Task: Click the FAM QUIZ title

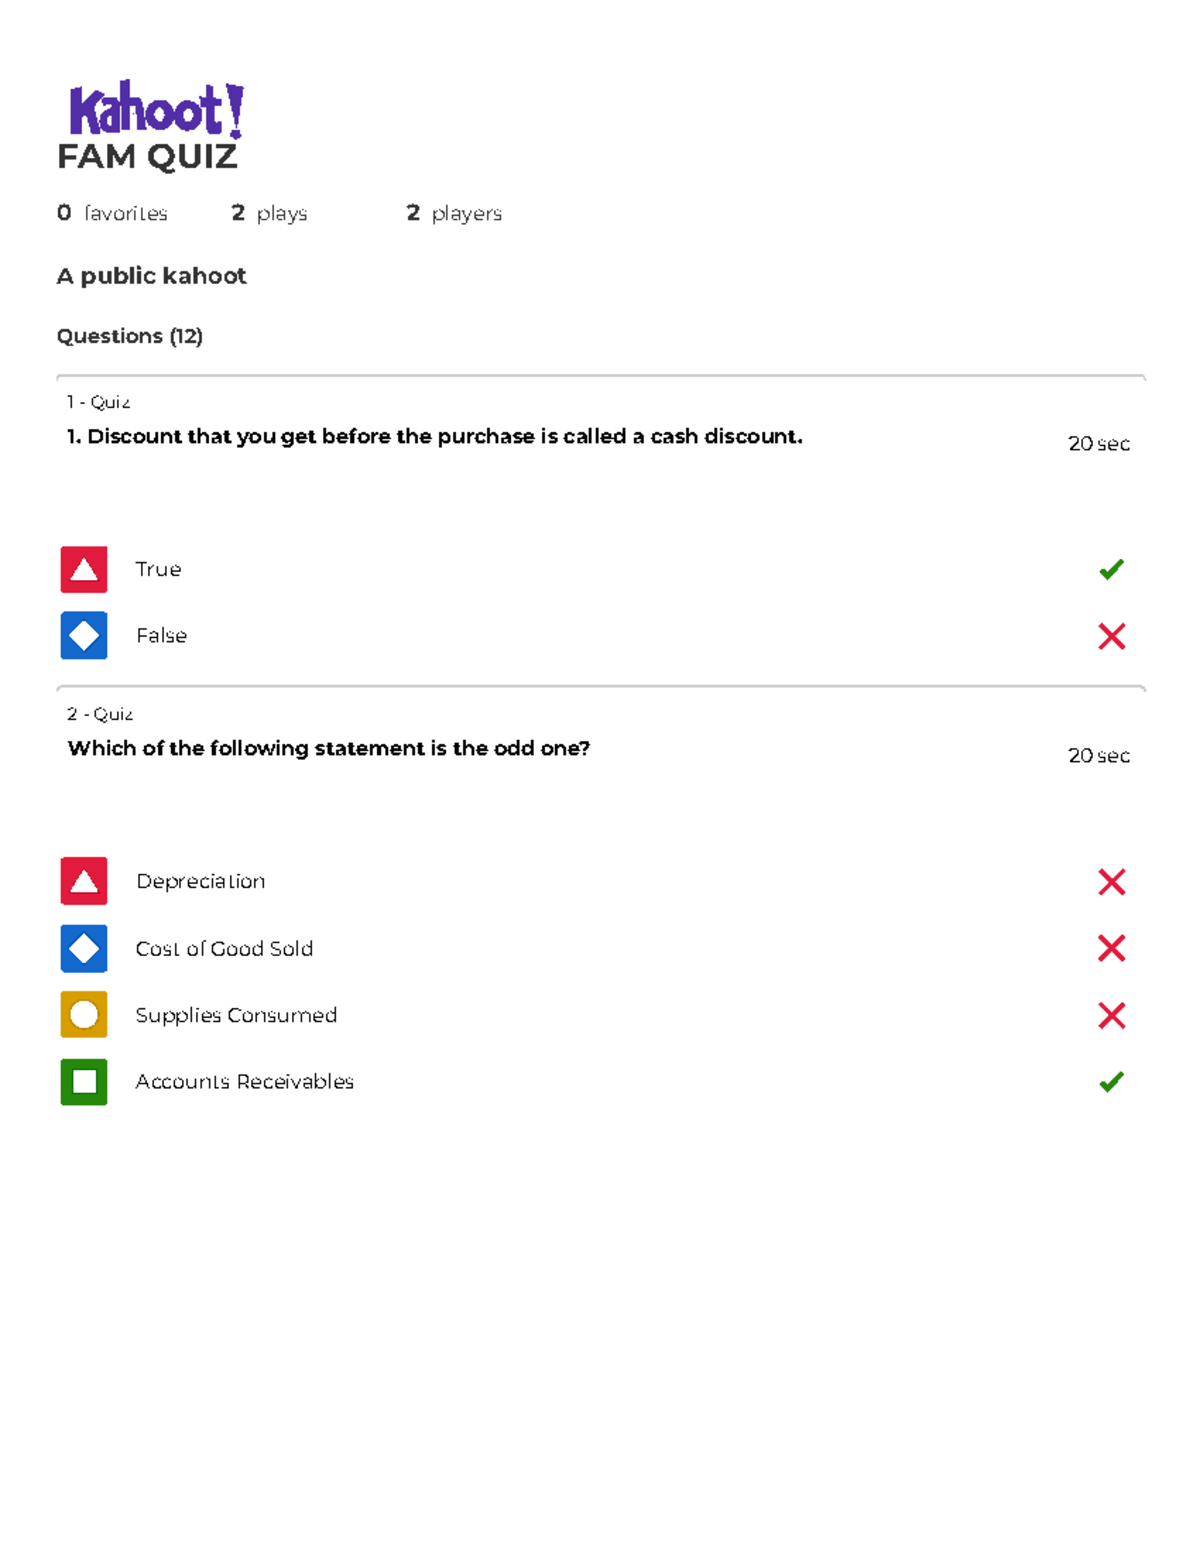Action: (148, 156)
